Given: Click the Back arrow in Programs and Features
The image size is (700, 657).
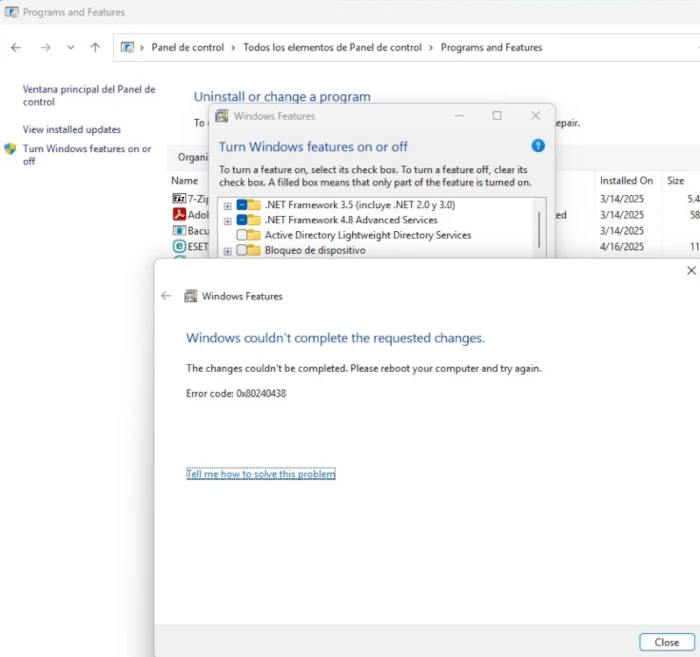Looking at the screenshot, I should click(x=16, y=47).
